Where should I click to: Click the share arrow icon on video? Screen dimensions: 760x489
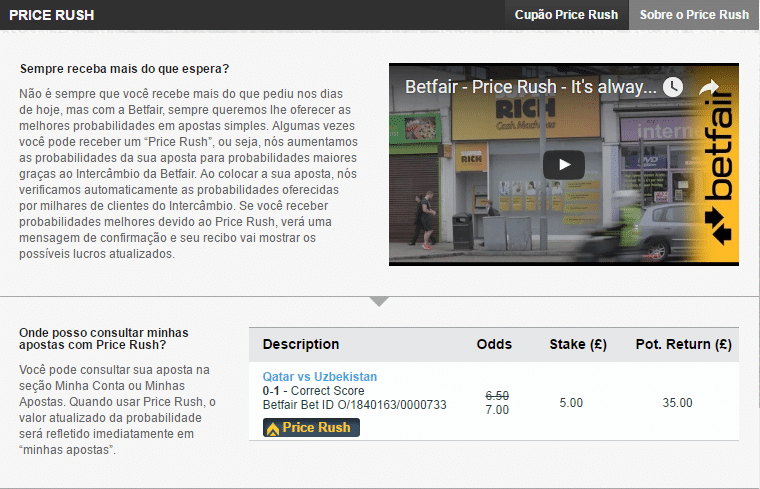710,87
